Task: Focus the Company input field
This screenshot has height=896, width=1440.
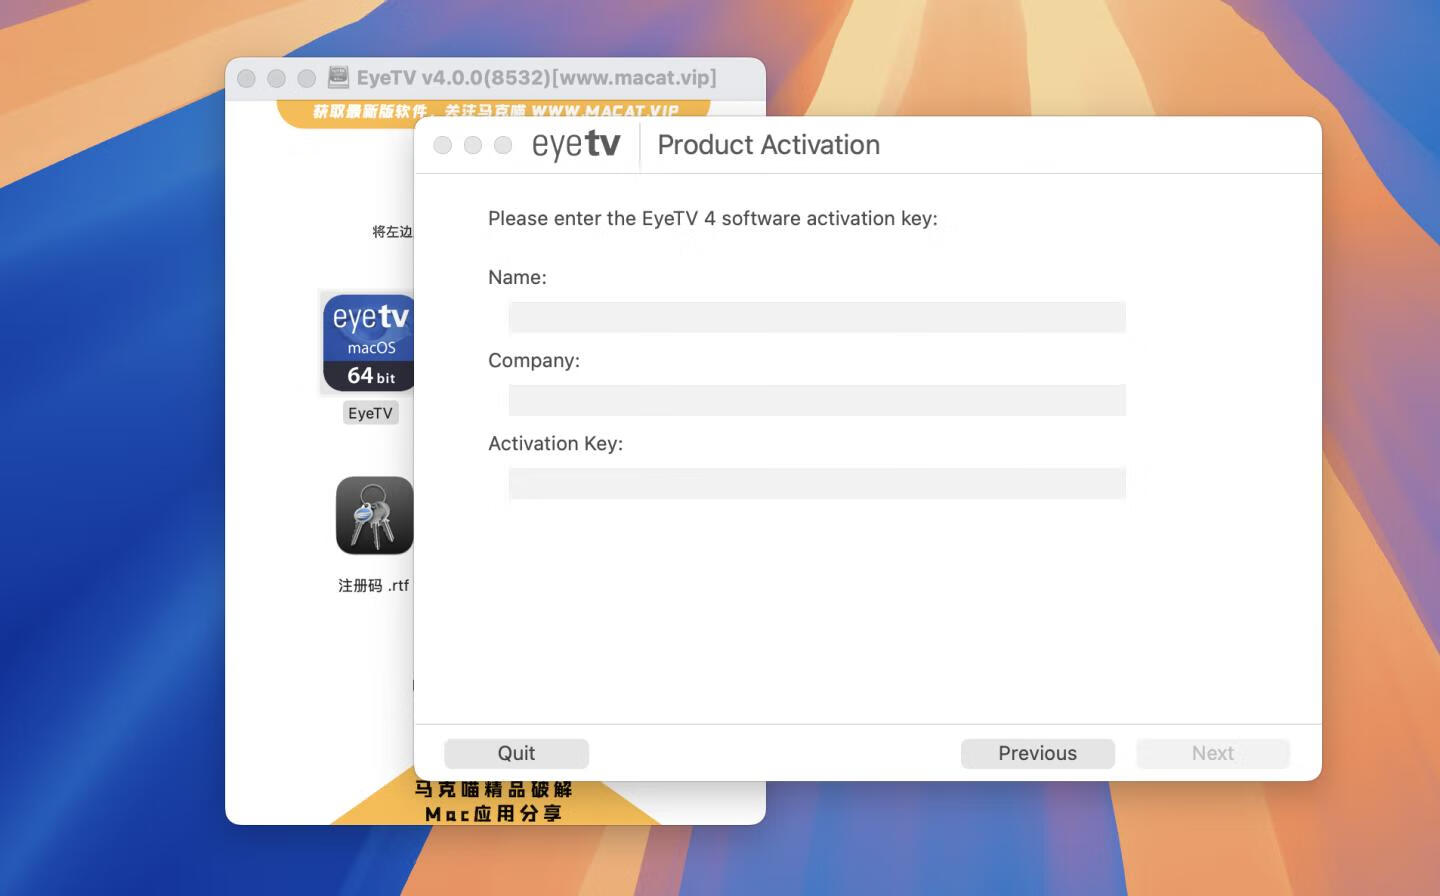Action: pos(817,400)
